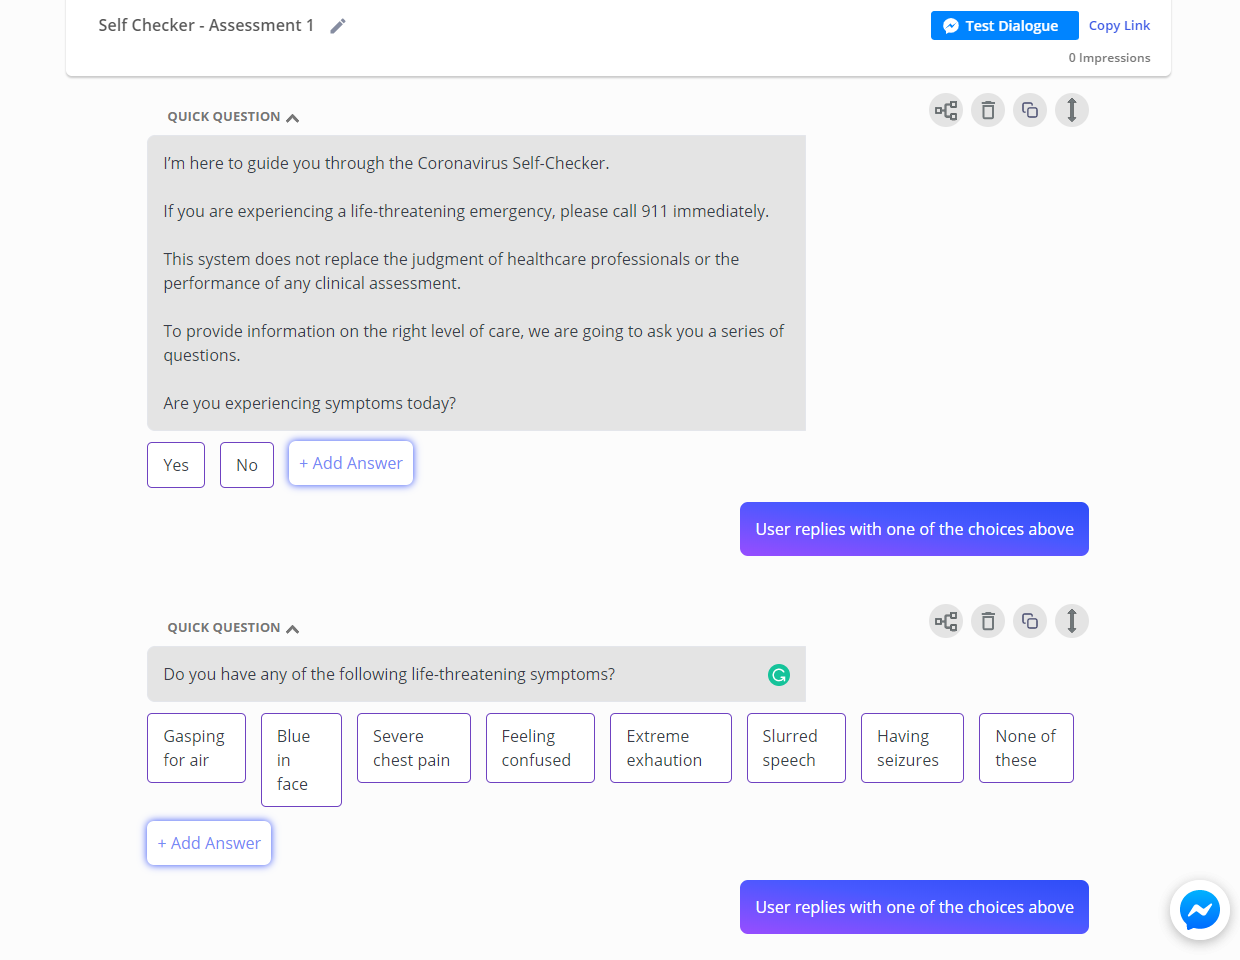
Task: Add an answer to the symptoms question
Action: click(208, 843)
